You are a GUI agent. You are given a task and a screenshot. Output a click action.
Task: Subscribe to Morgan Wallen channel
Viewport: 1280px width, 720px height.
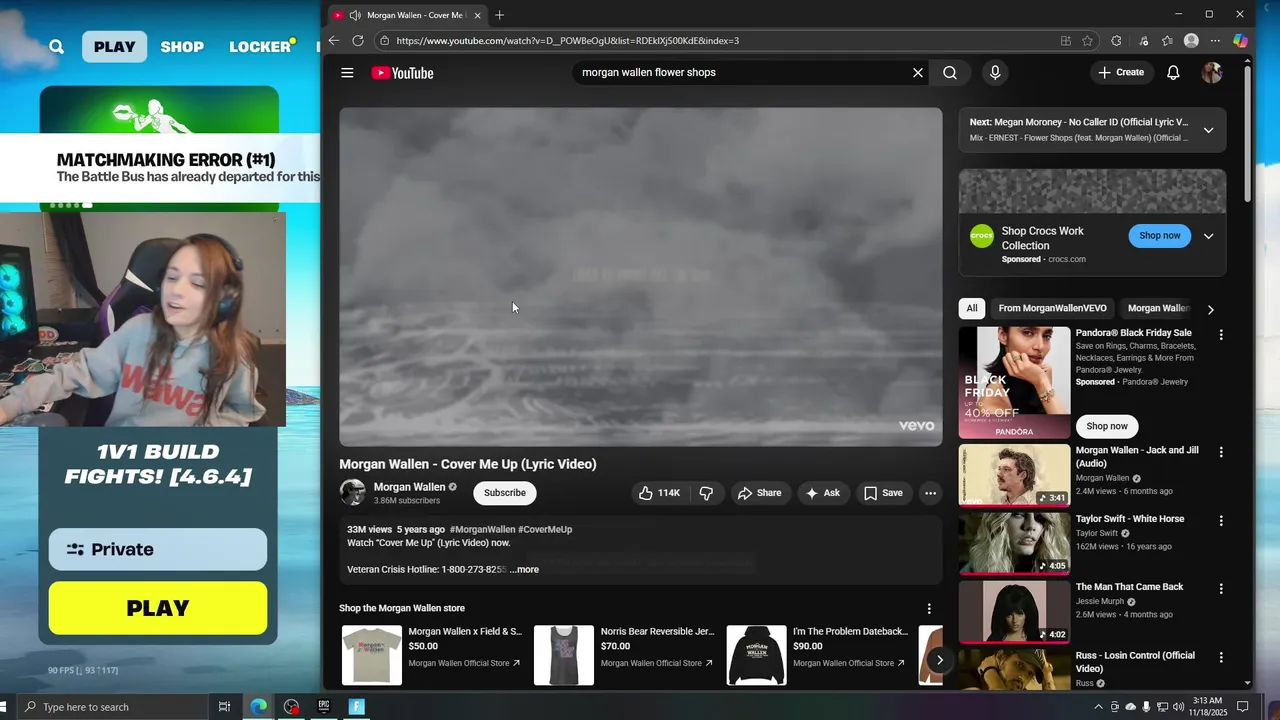point(505,493)
